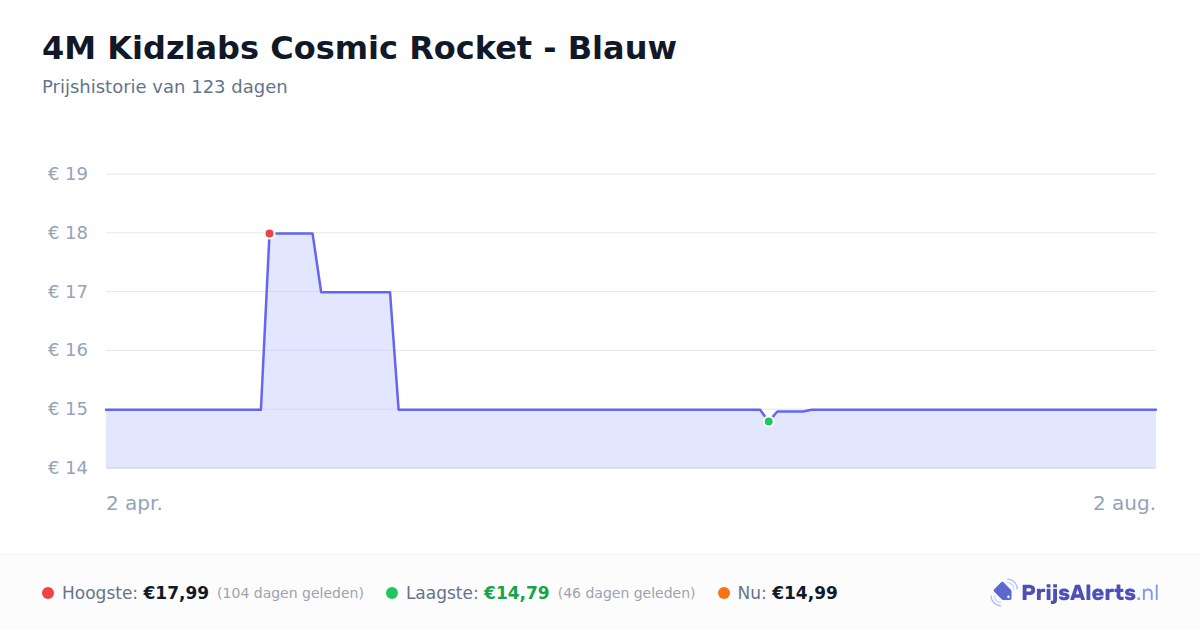Click the 2 apr. date label
This screenshot has width=1200, height=630.
click(x=135, y=503)
